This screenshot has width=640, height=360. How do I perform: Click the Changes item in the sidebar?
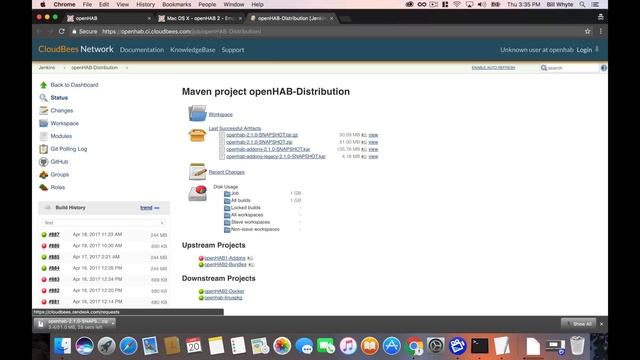62,111
